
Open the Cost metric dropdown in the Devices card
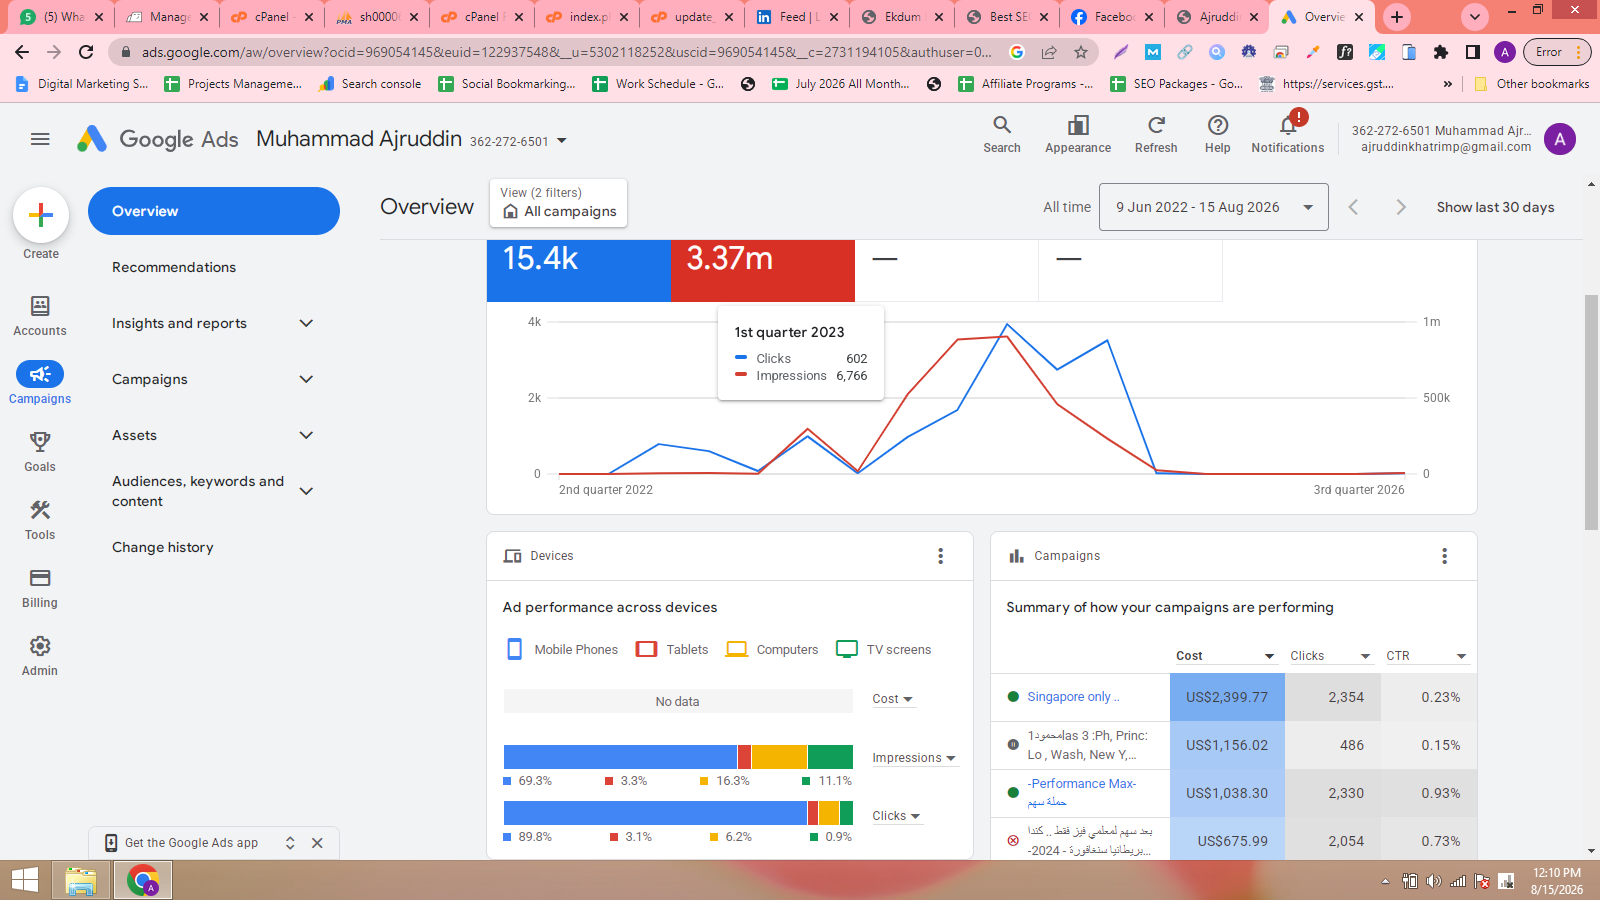pyautogui.click(x=893, y=699)
